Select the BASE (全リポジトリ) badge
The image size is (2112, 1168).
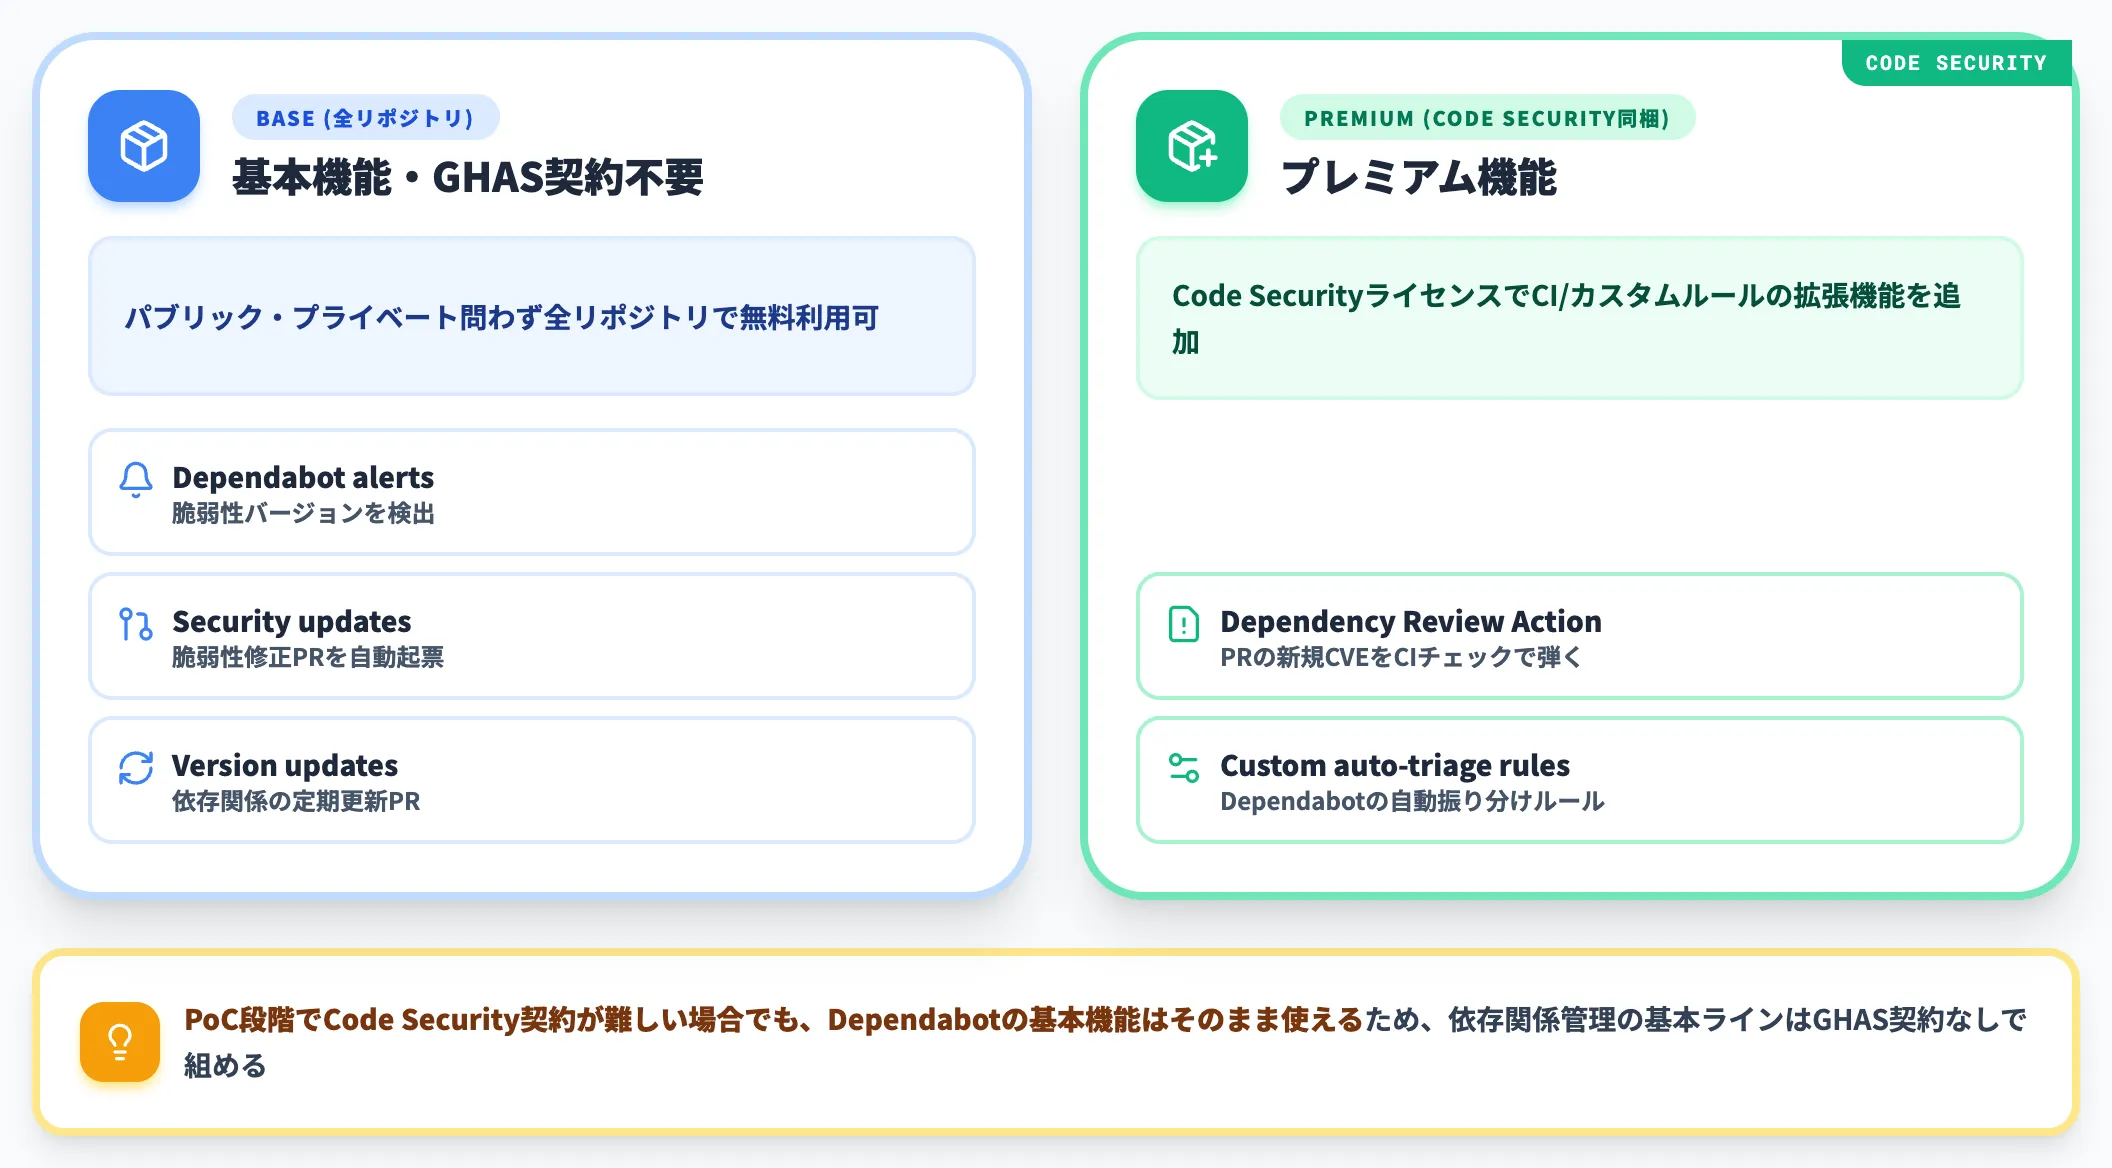click(365, 118)
